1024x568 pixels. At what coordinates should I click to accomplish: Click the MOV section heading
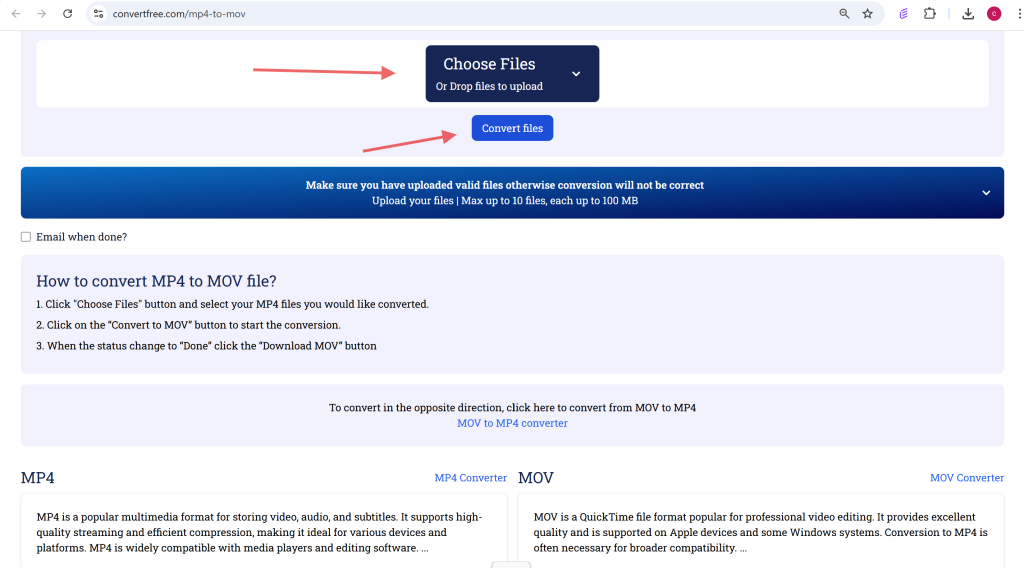[x=536, y=478]
